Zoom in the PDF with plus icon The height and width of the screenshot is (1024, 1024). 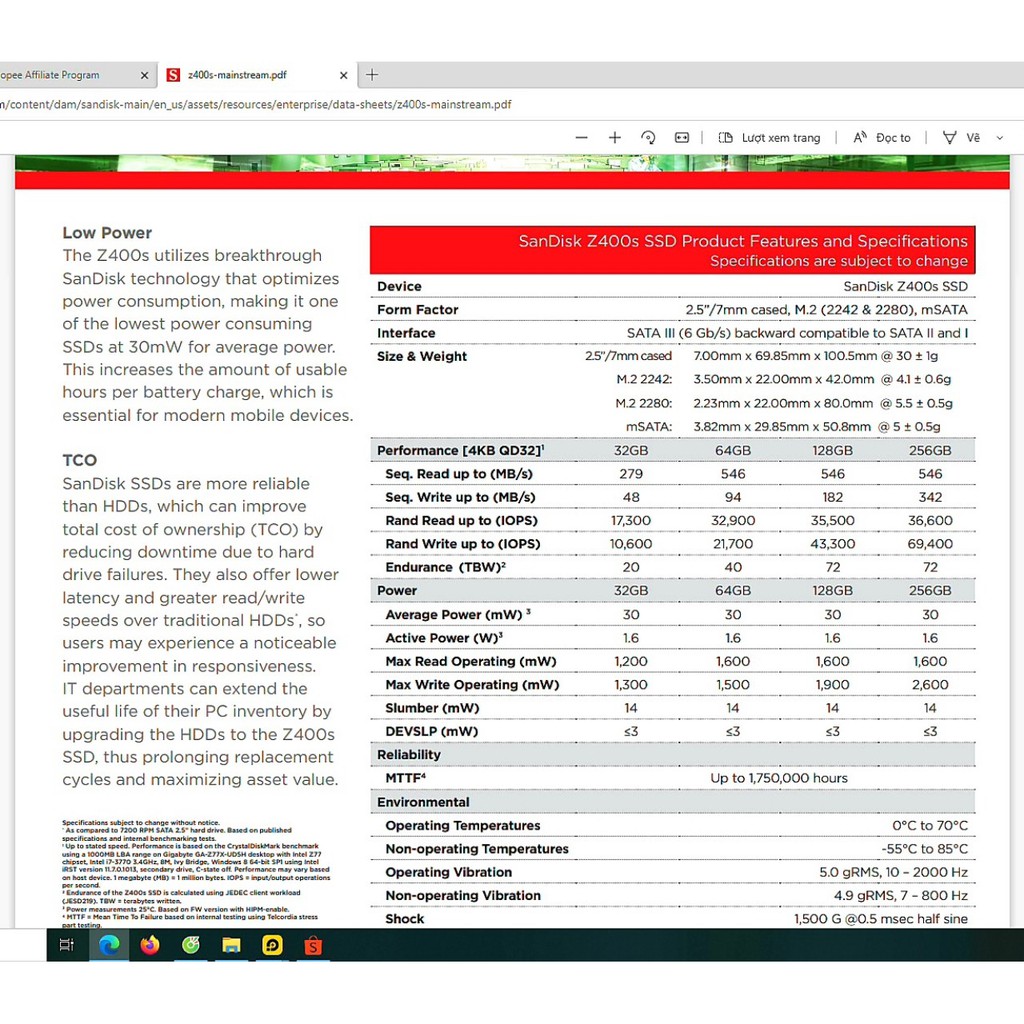coord(615,138)
